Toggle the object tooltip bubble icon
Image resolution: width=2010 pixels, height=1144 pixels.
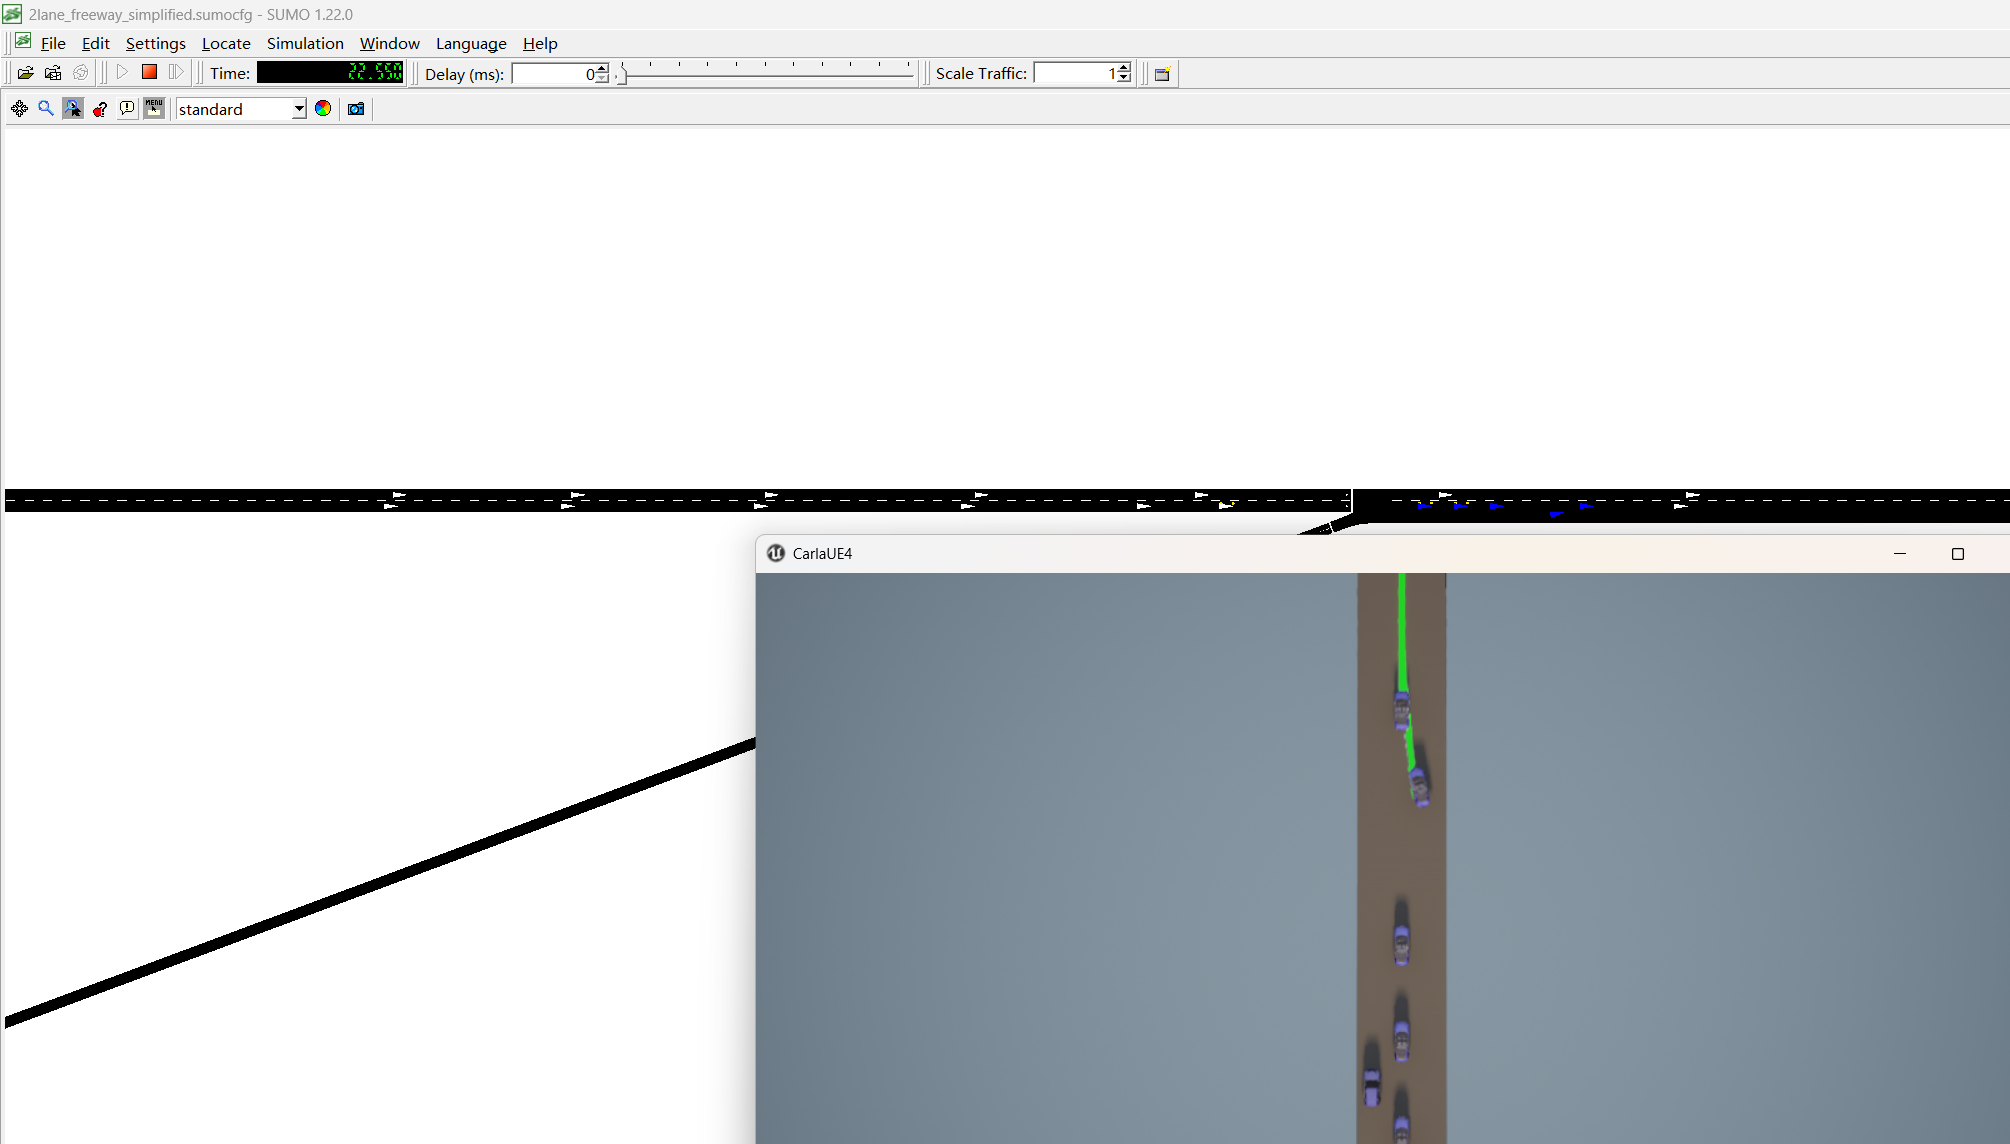(x=127, y=109)
